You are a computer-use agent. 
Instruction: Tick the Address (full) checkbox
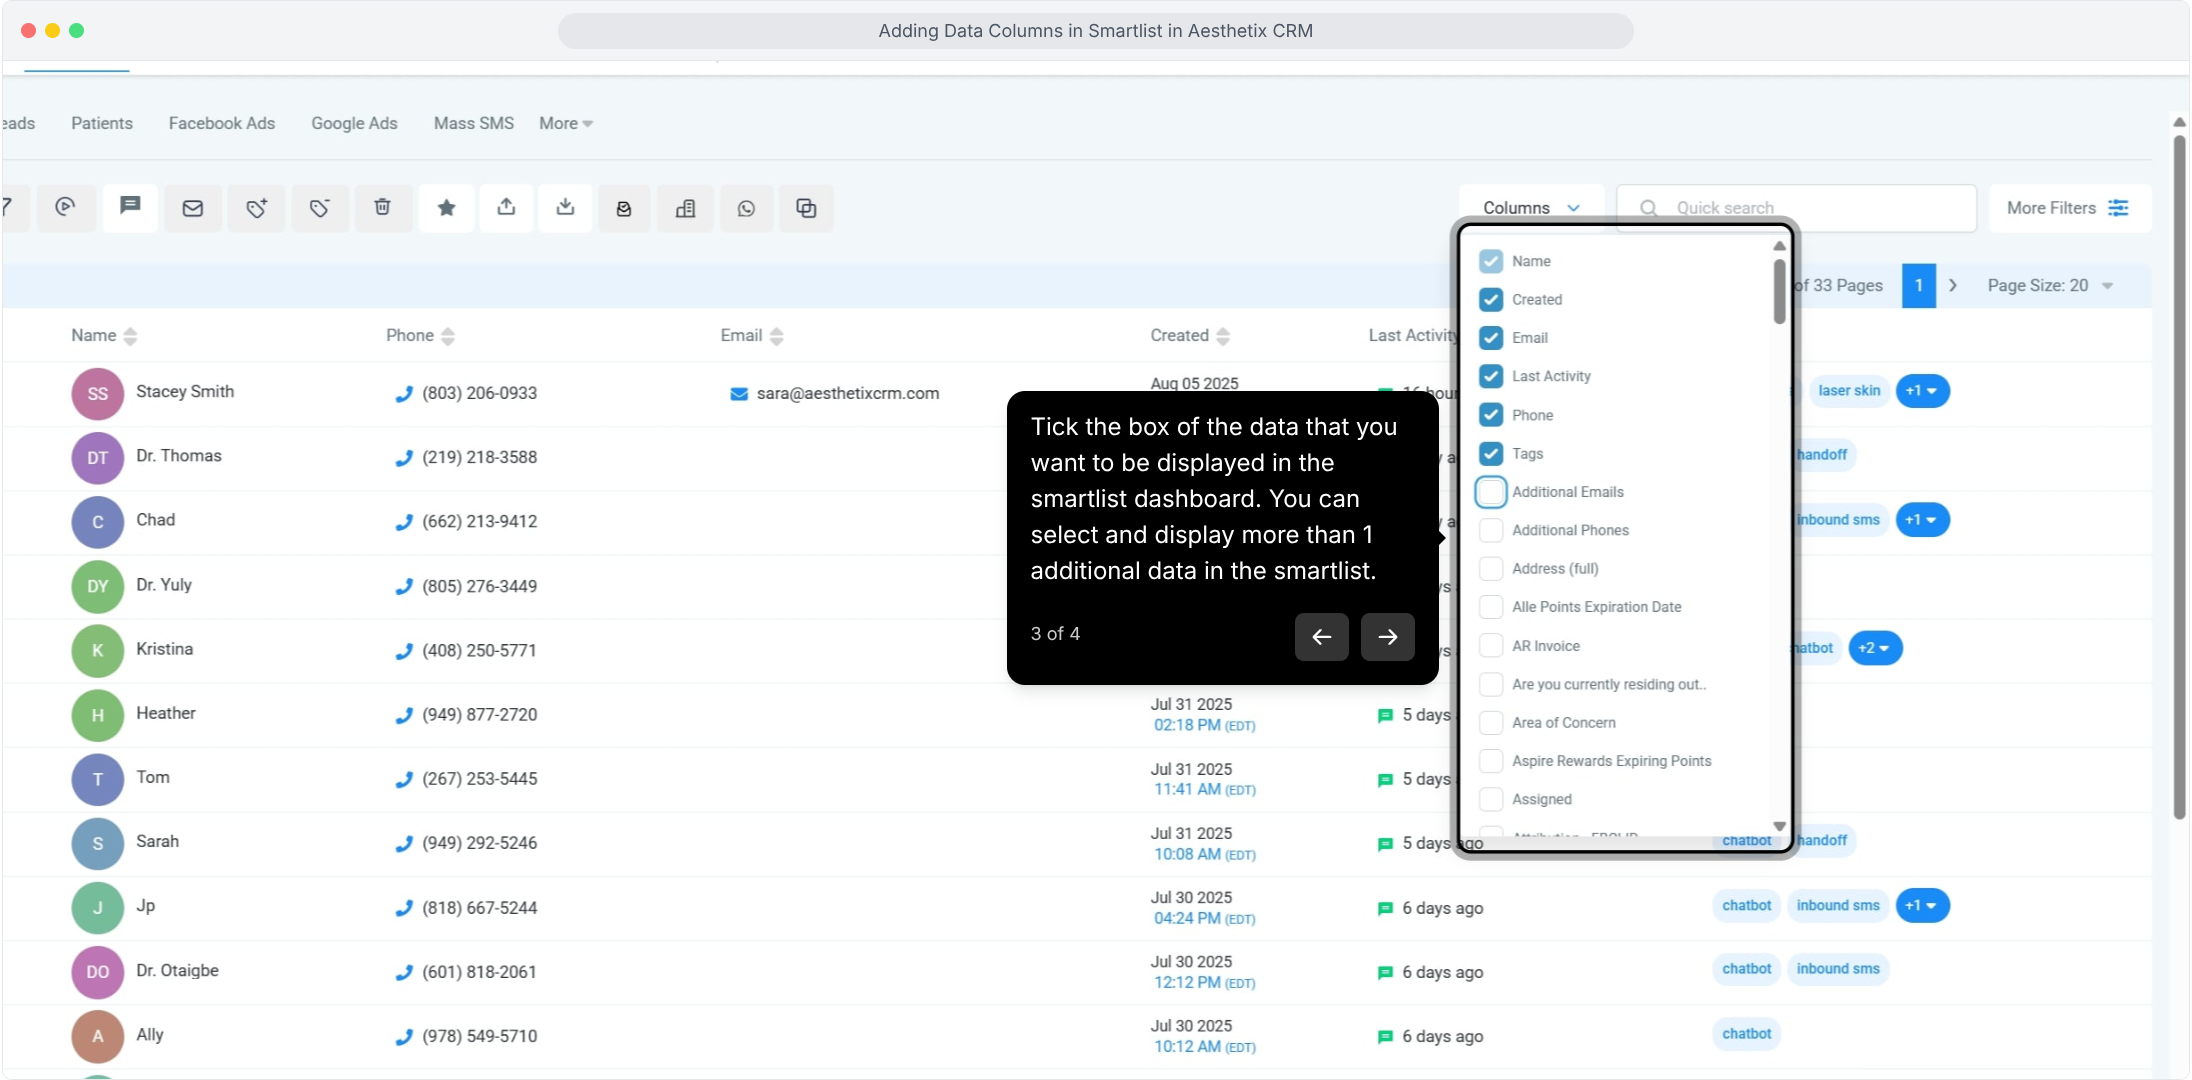(1491, 569)
